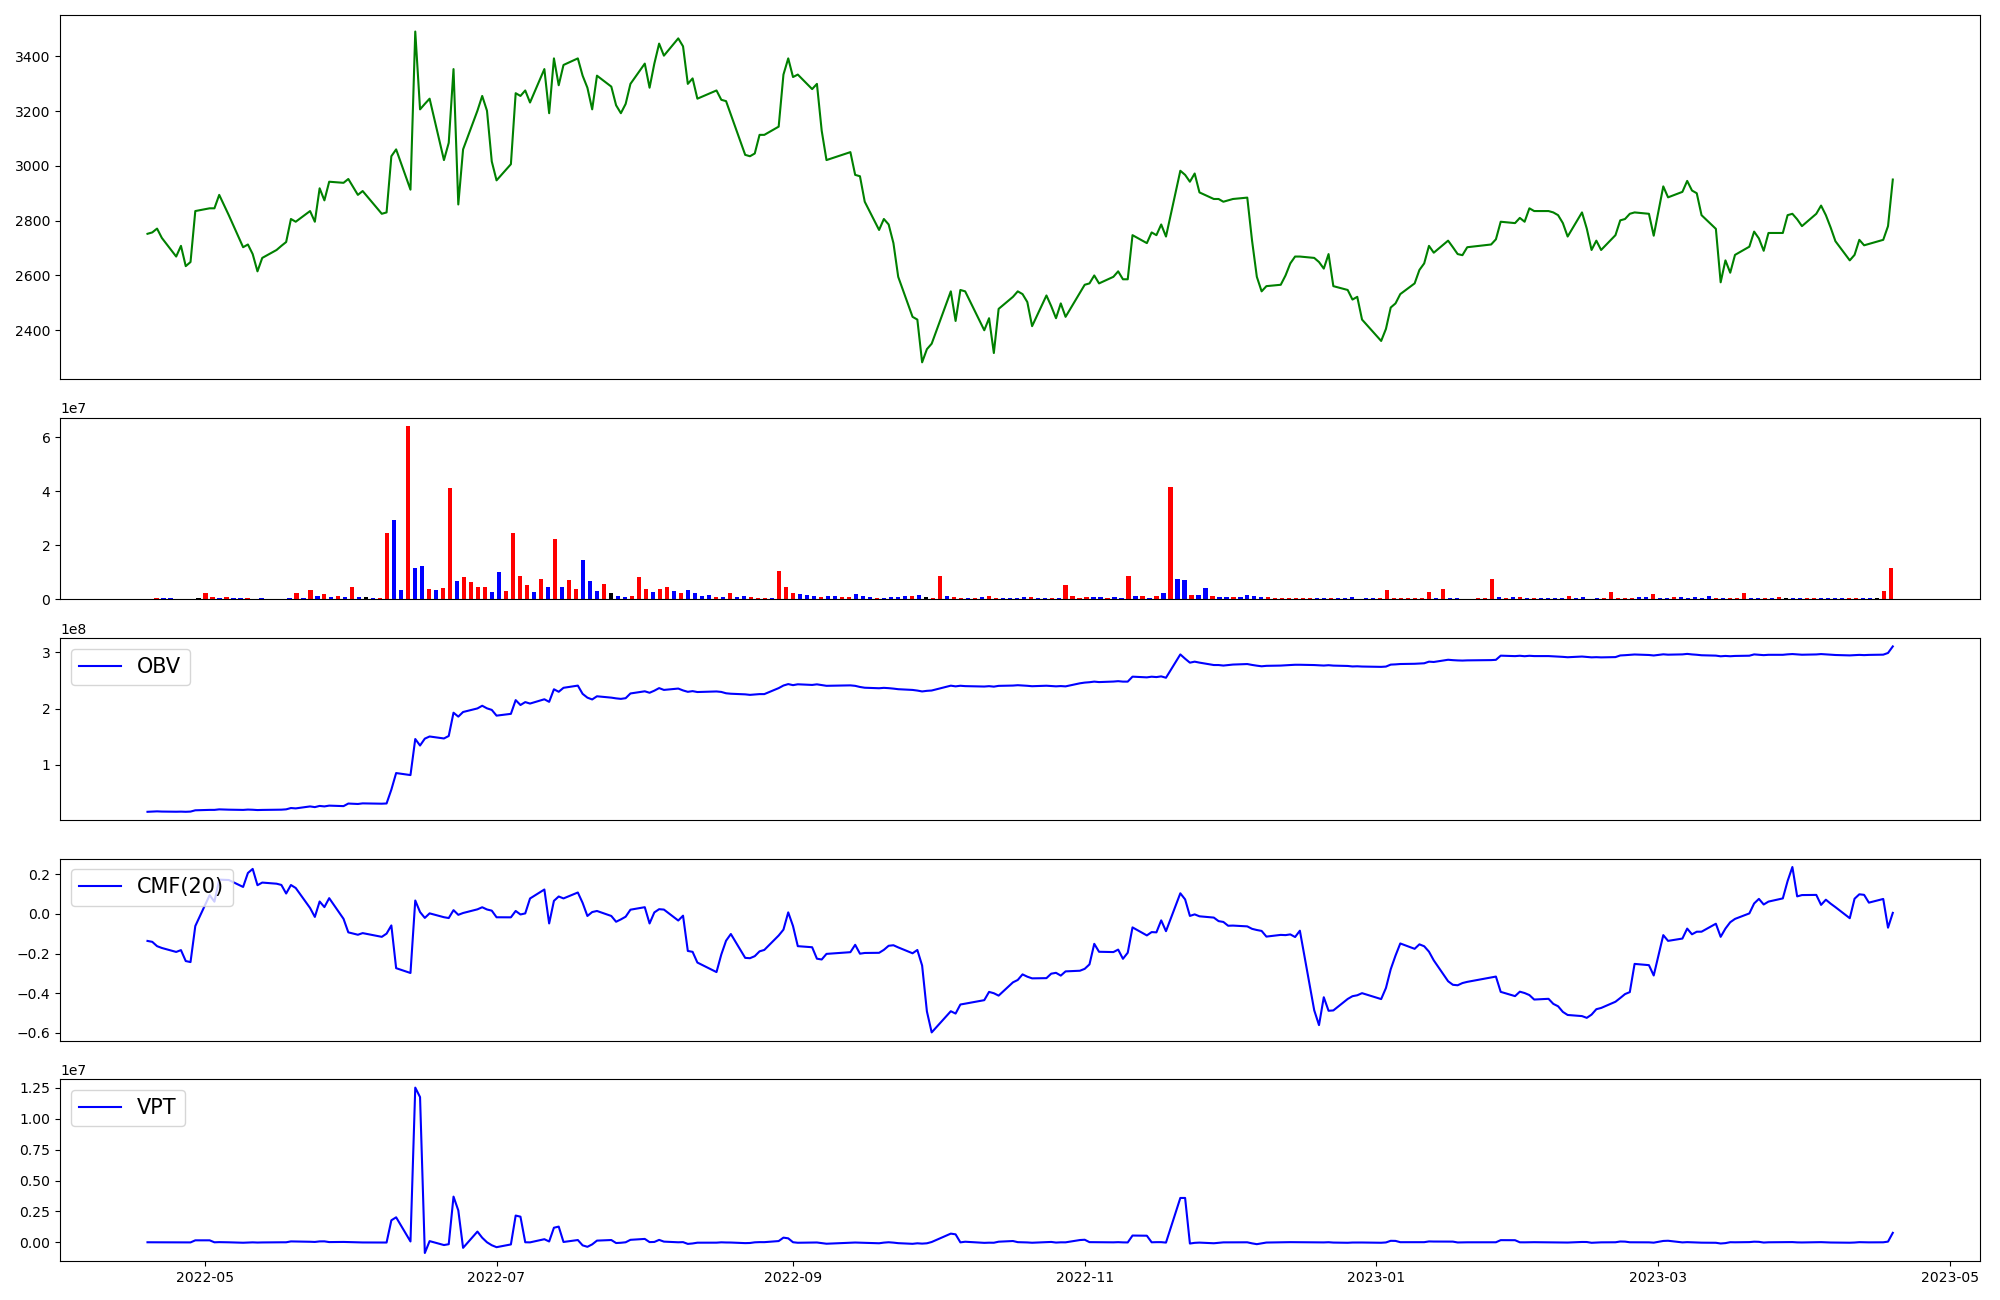This screenshot has height=1300, width=2000.
Task: Click the tallest red volume bar
Action: tap(408, 512)
